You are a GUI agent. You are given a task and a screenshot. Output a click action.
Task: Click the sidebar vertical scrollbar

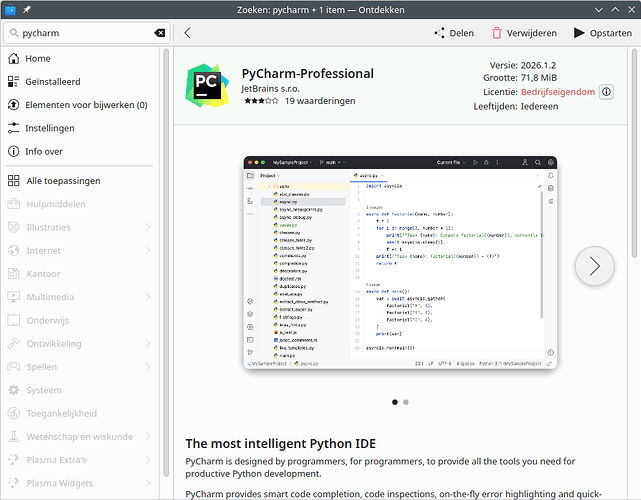click(x=166, y=262)
